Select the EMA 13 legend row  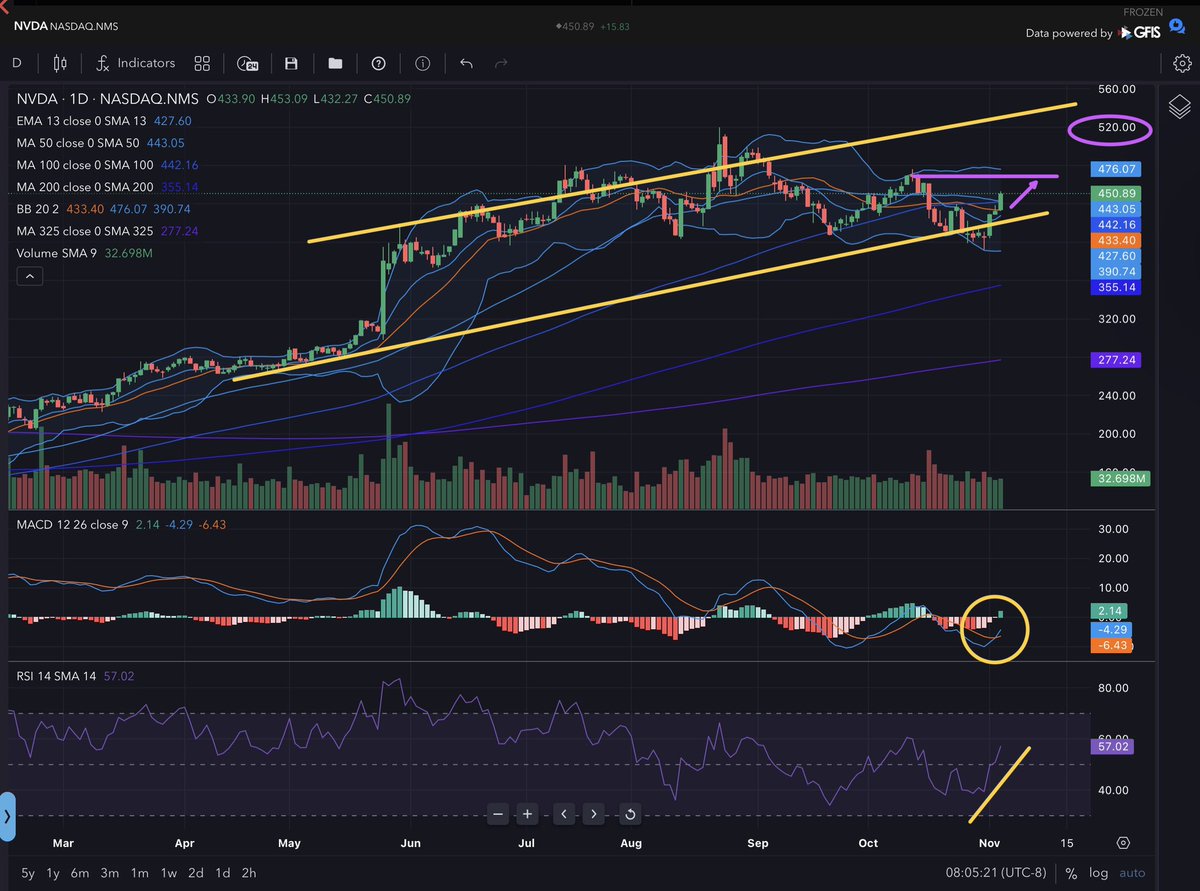[103, 121]
